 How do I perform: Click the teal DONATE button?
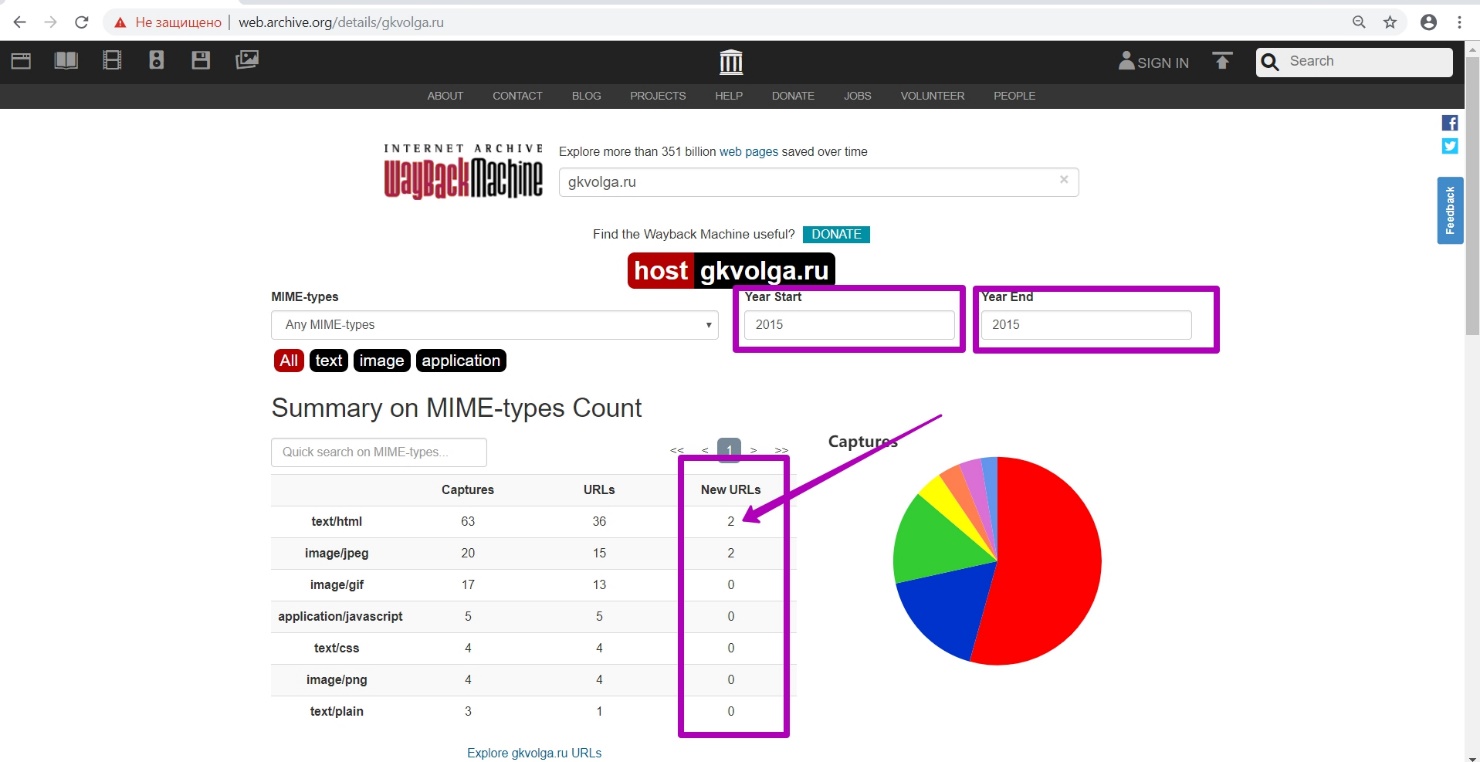click(836, 234)
